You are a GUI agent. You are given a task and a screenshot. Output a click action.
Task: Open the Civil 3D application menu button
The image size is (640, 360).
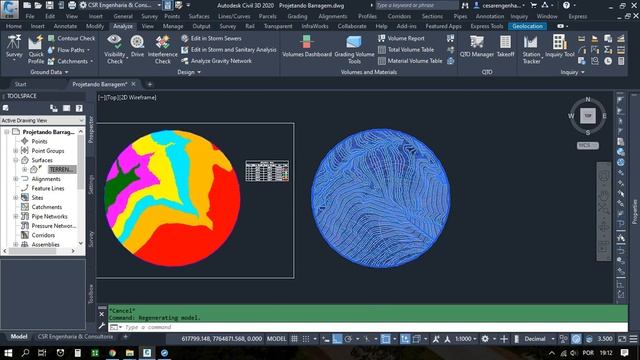(x=9, y=9)
